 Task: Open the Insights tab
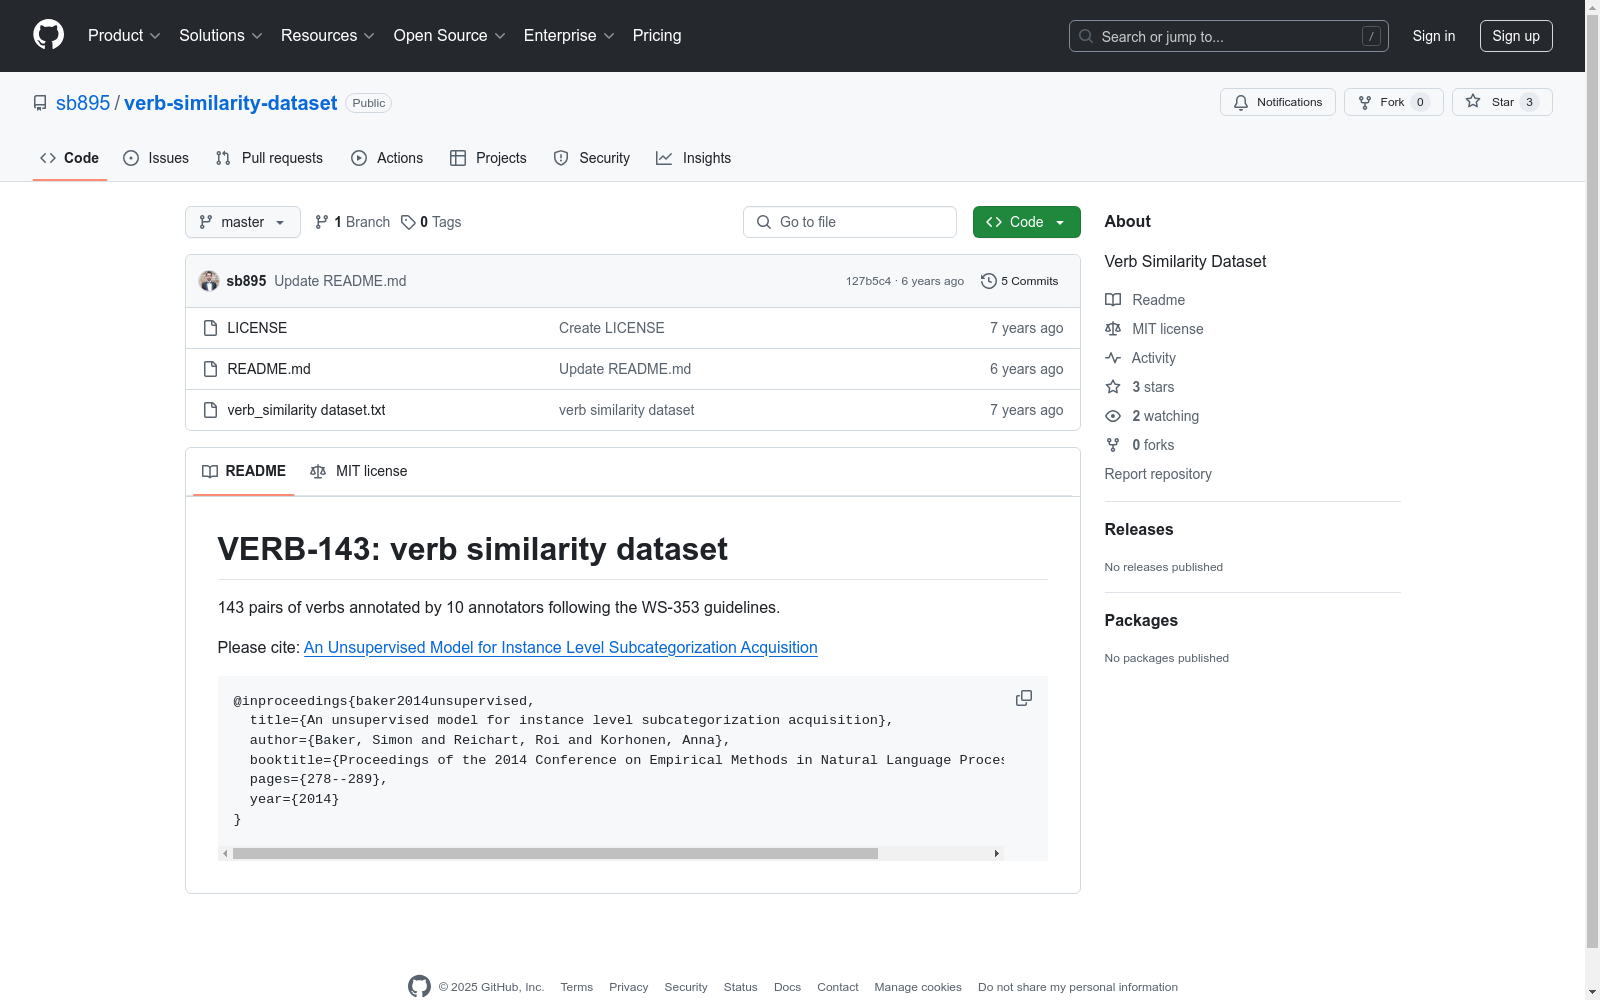pyautogui.click(x=694, y=158)
